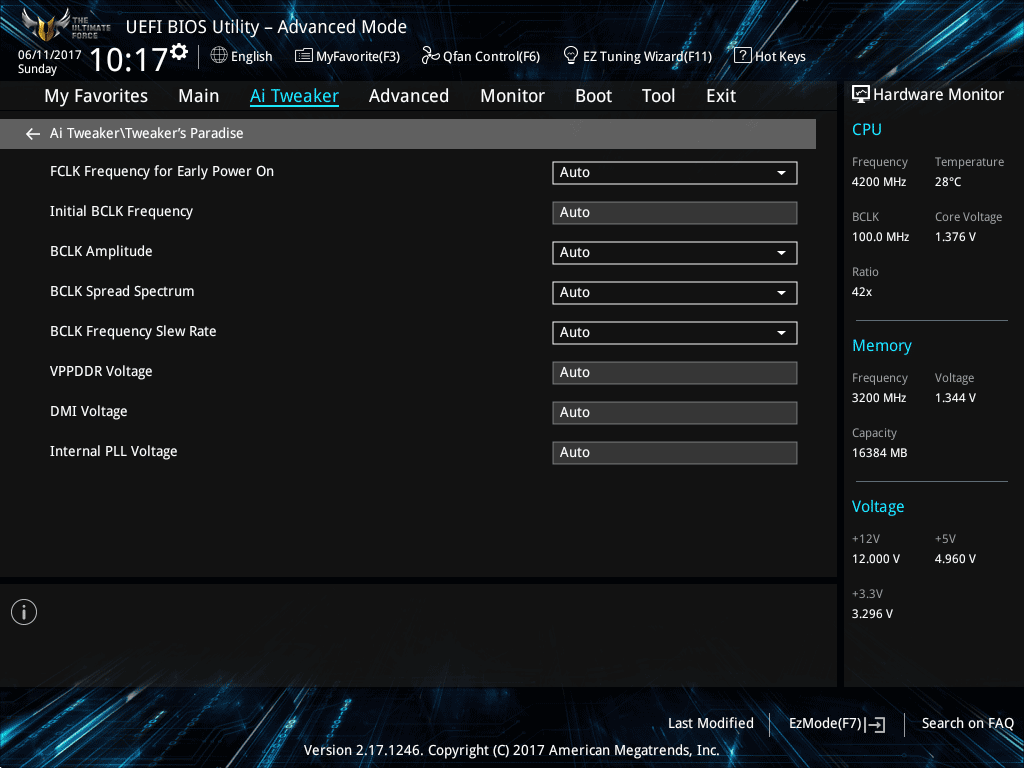This screenshot has width=1024, height=768.
Task: Expand FCLK Frequency for Early Power On dropdown
Action: [x=675, y=172]
